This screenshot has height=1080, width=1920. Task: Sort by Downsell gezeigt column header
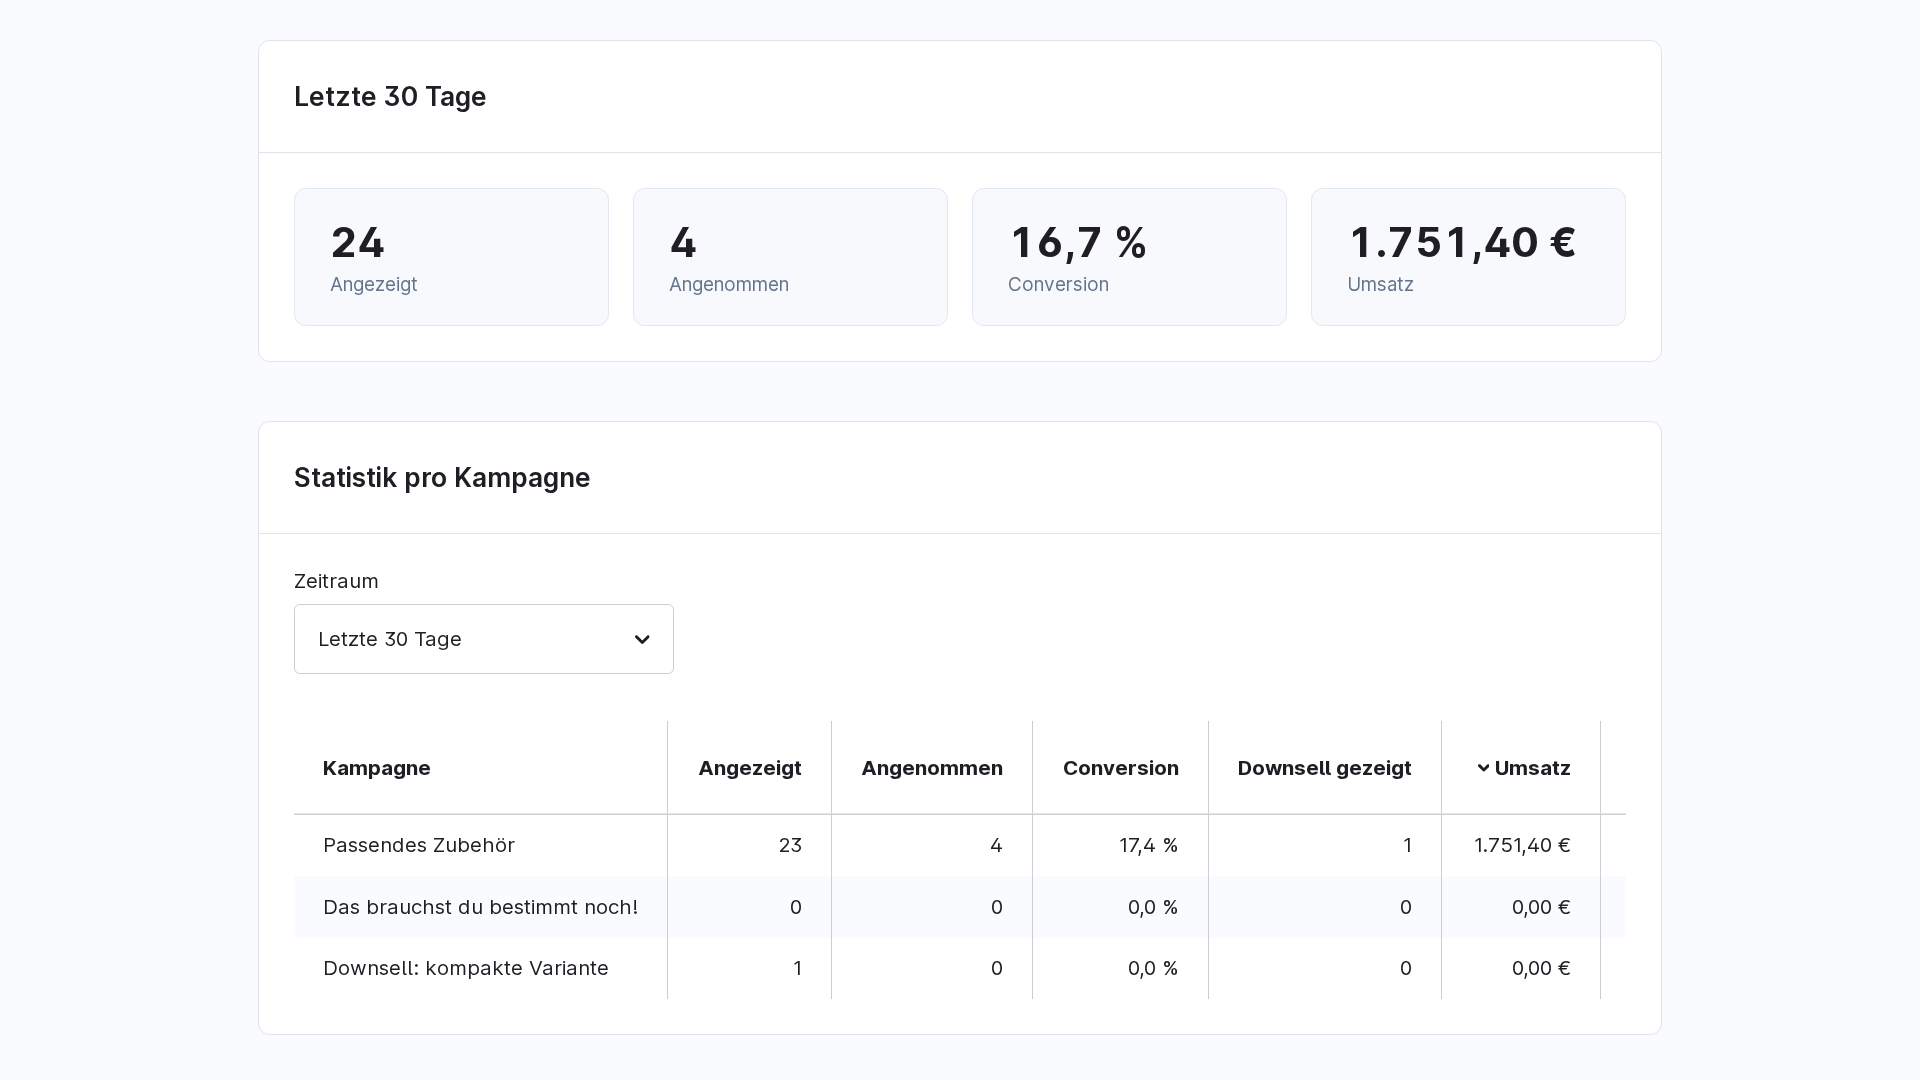(x=1324, y=768)
